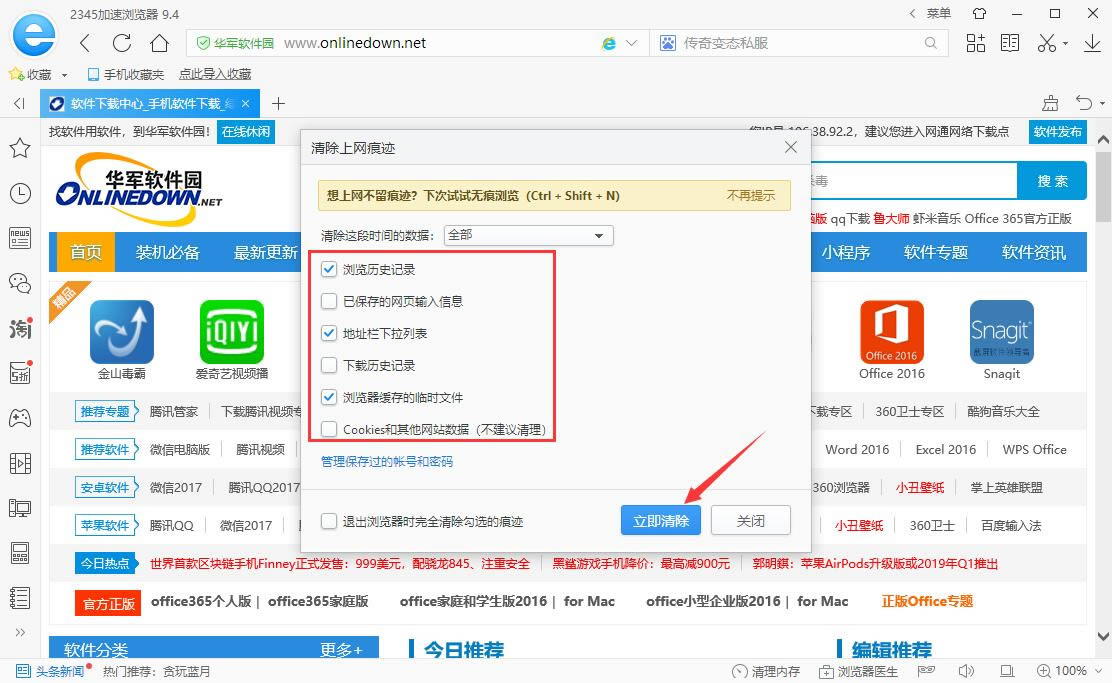
Task: Uncheck 浏览器缓存的临时文件 checkbox
Action: [x=328, y=397]
